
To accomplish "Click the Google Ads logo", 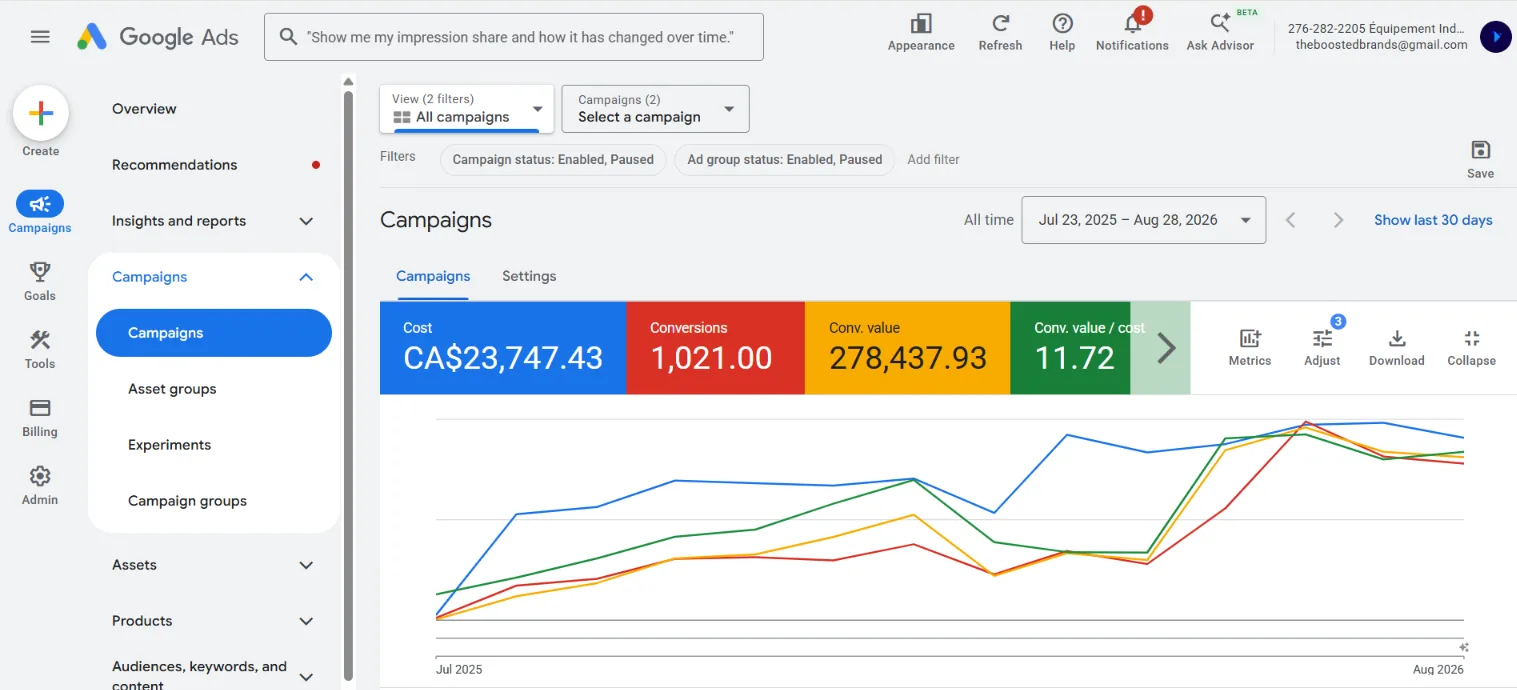I will 158,37.
